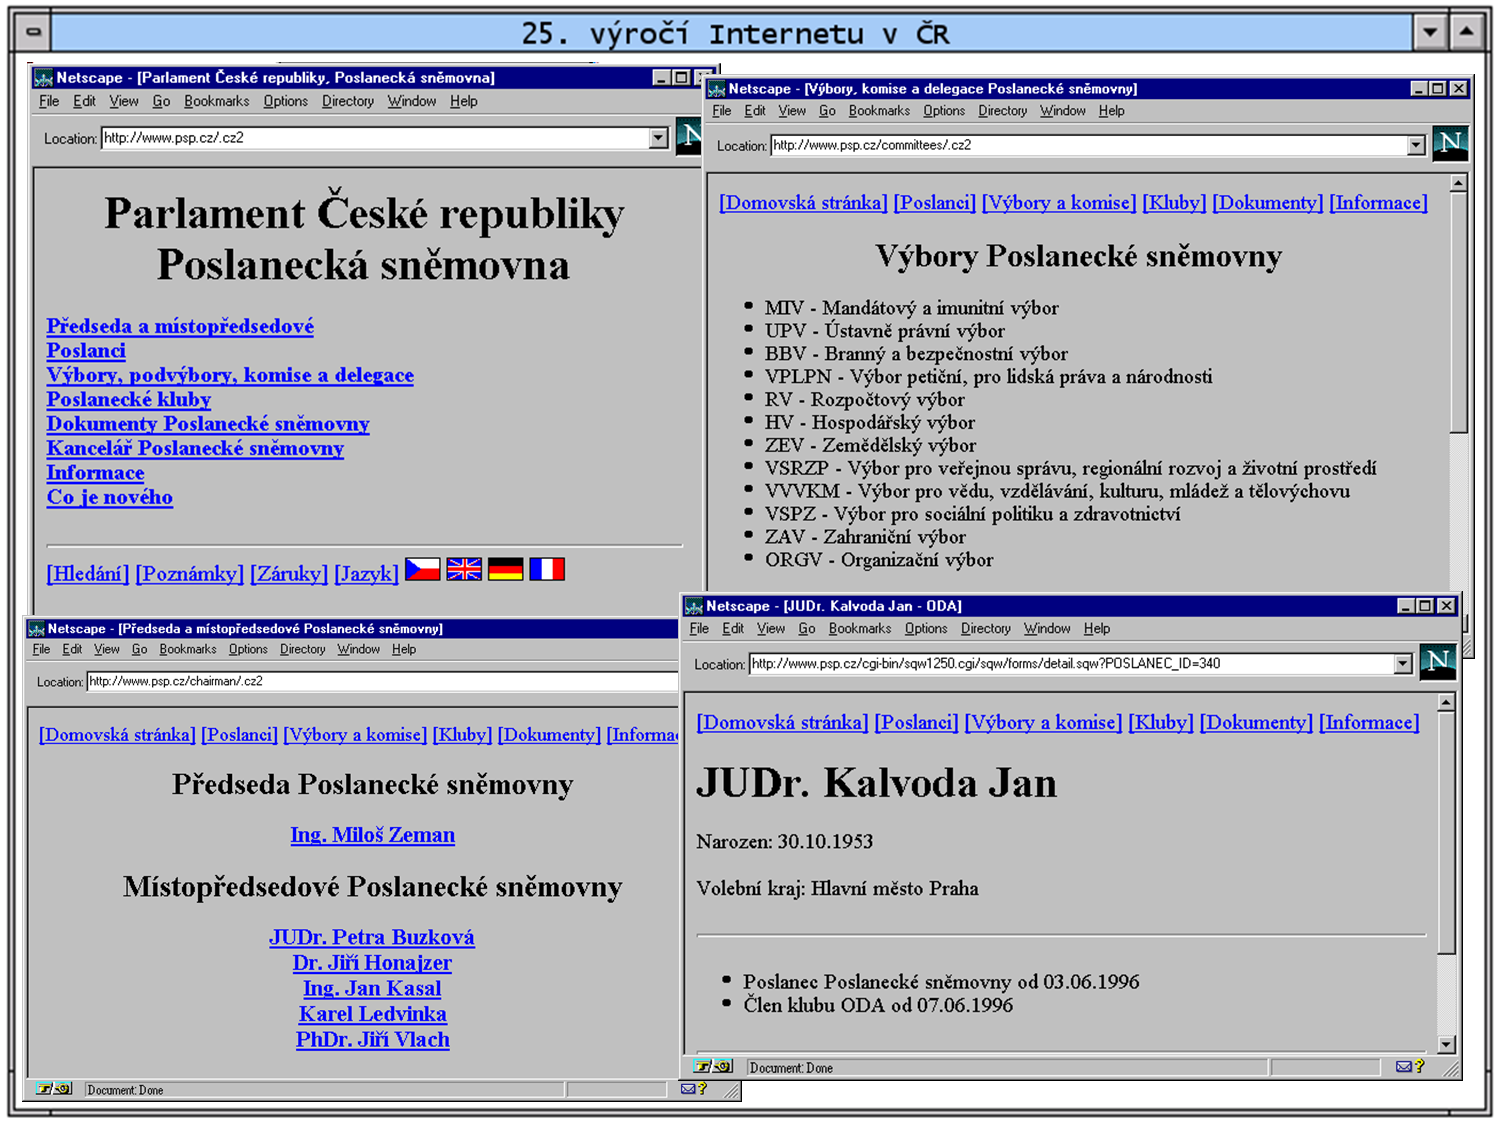Open system menu icon of Parlament window

(44, 78)
